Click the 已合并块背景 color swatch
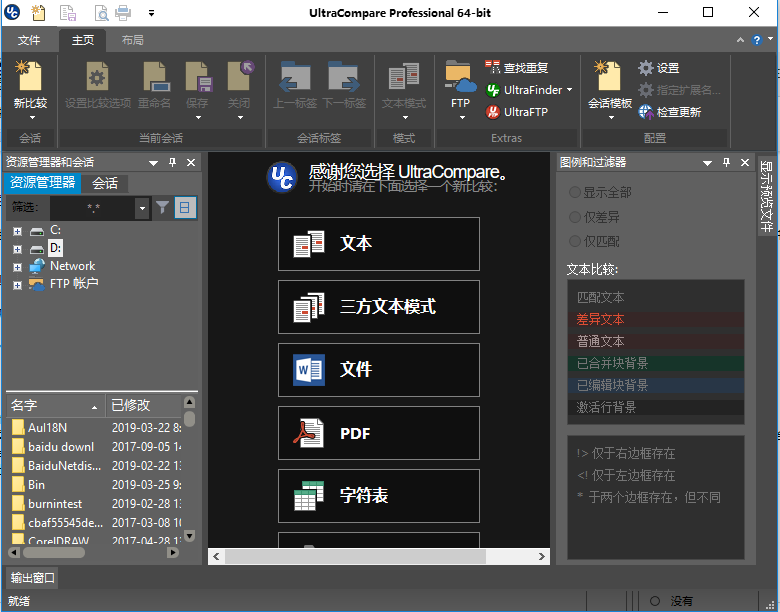Viewport: 780px width, 612px height. click(x=656, y=363)
